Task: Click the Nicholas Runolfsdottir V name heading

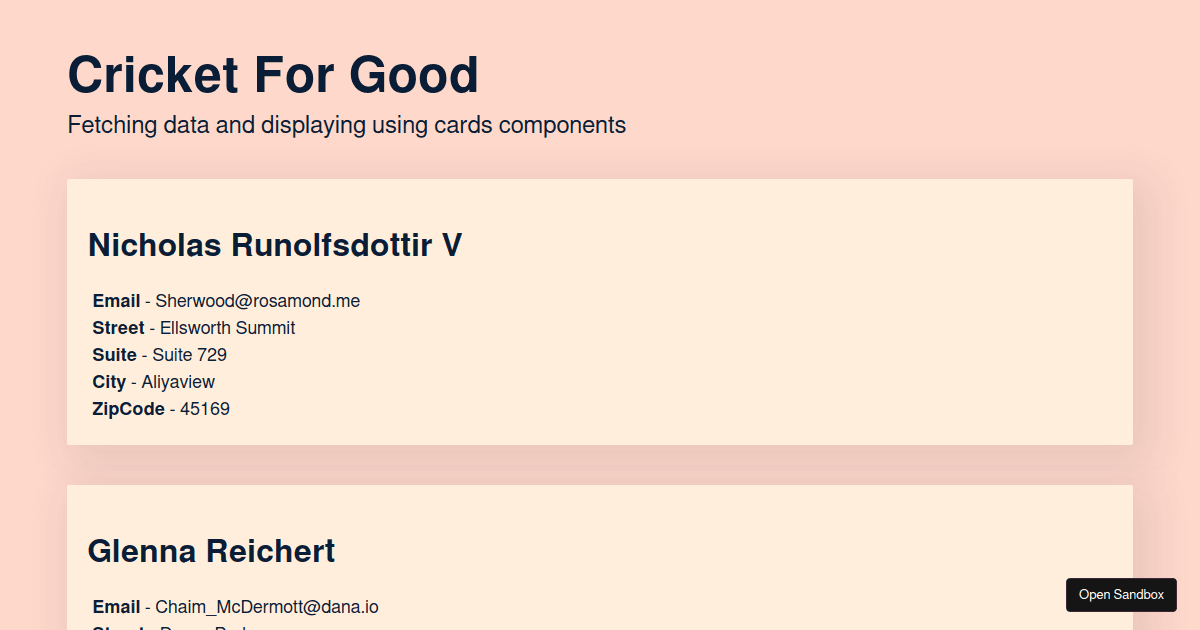Action: coord(275,245)
